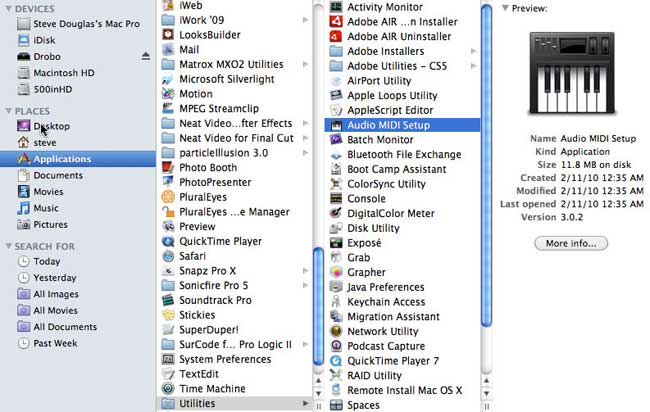Expand the Sonicfire Pro 5 arrow

[306, 285]
